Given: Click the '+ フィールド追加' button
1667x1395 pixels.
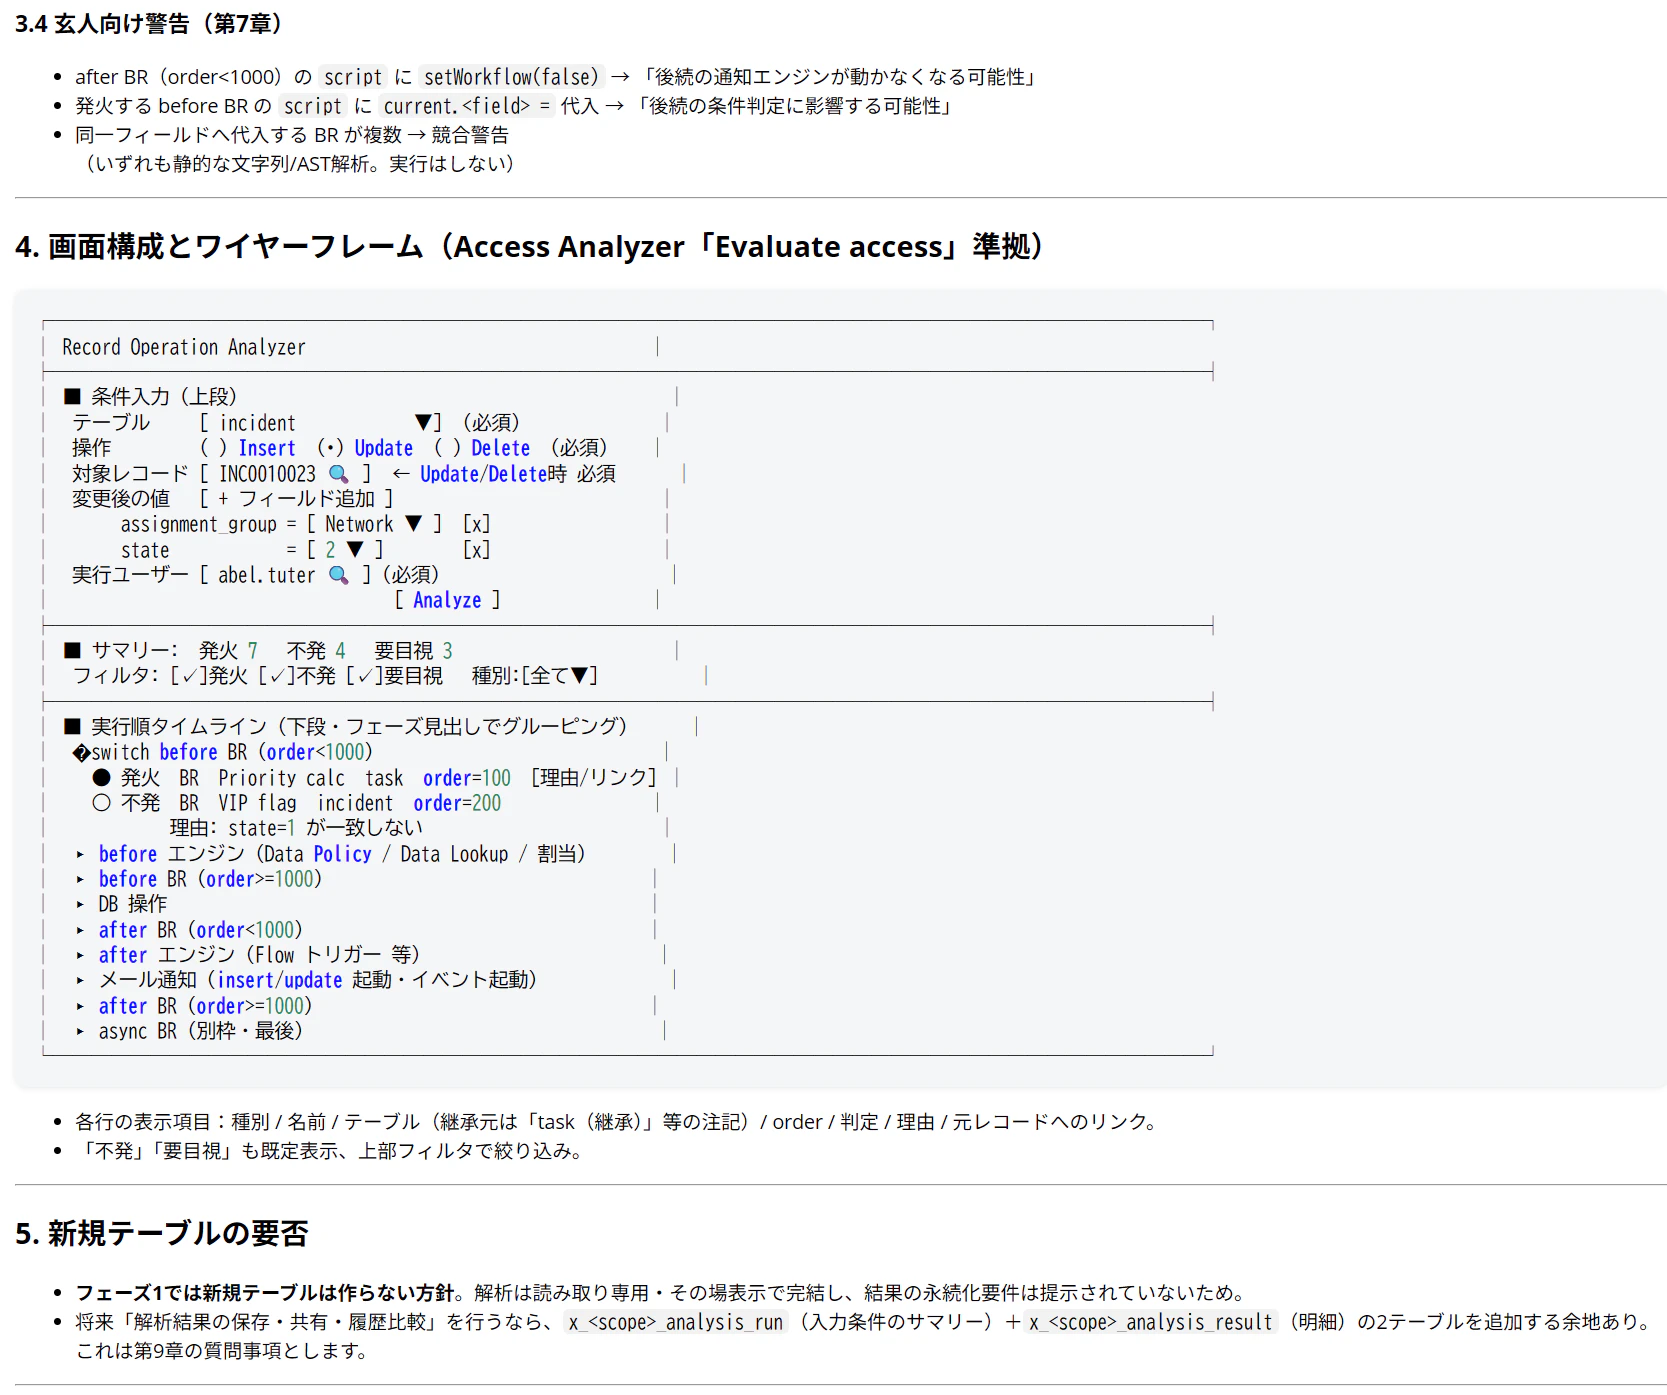Looking at the screenshot, I should tap(297, 499).
